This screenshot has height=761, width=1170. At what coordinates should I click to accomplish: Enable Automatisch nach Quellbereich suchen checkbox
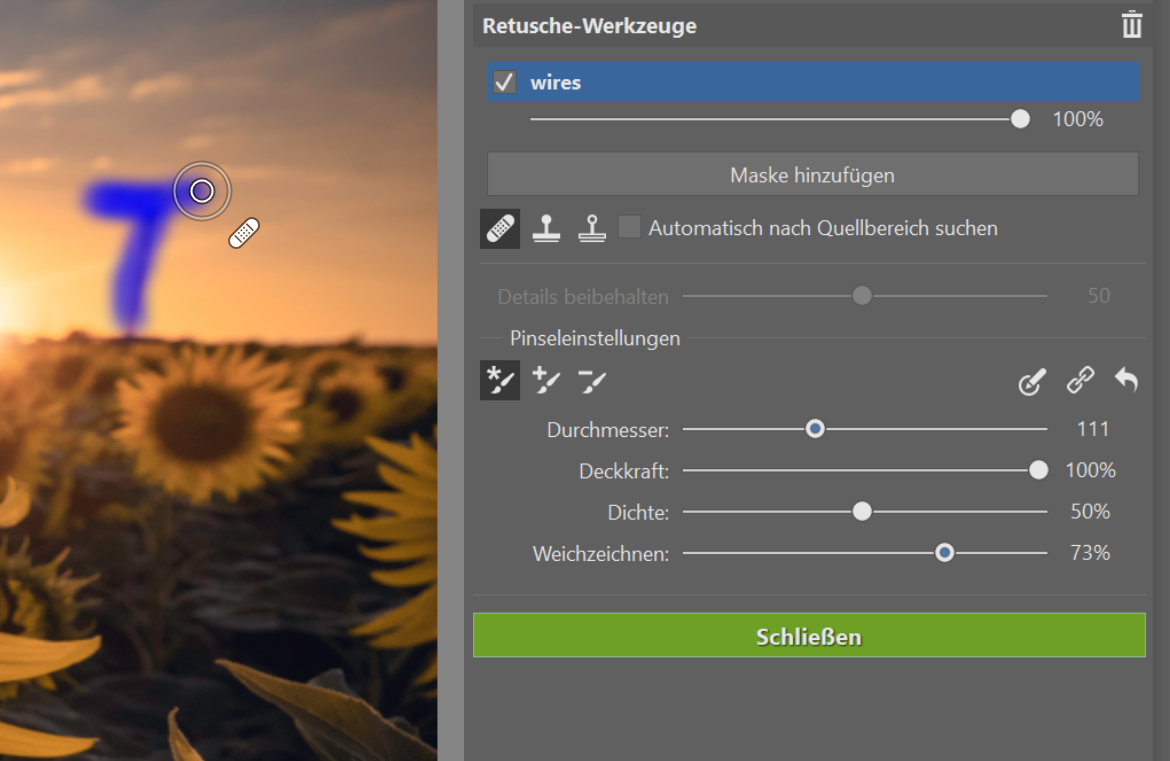pyautogui.click(x=630, y=227)
